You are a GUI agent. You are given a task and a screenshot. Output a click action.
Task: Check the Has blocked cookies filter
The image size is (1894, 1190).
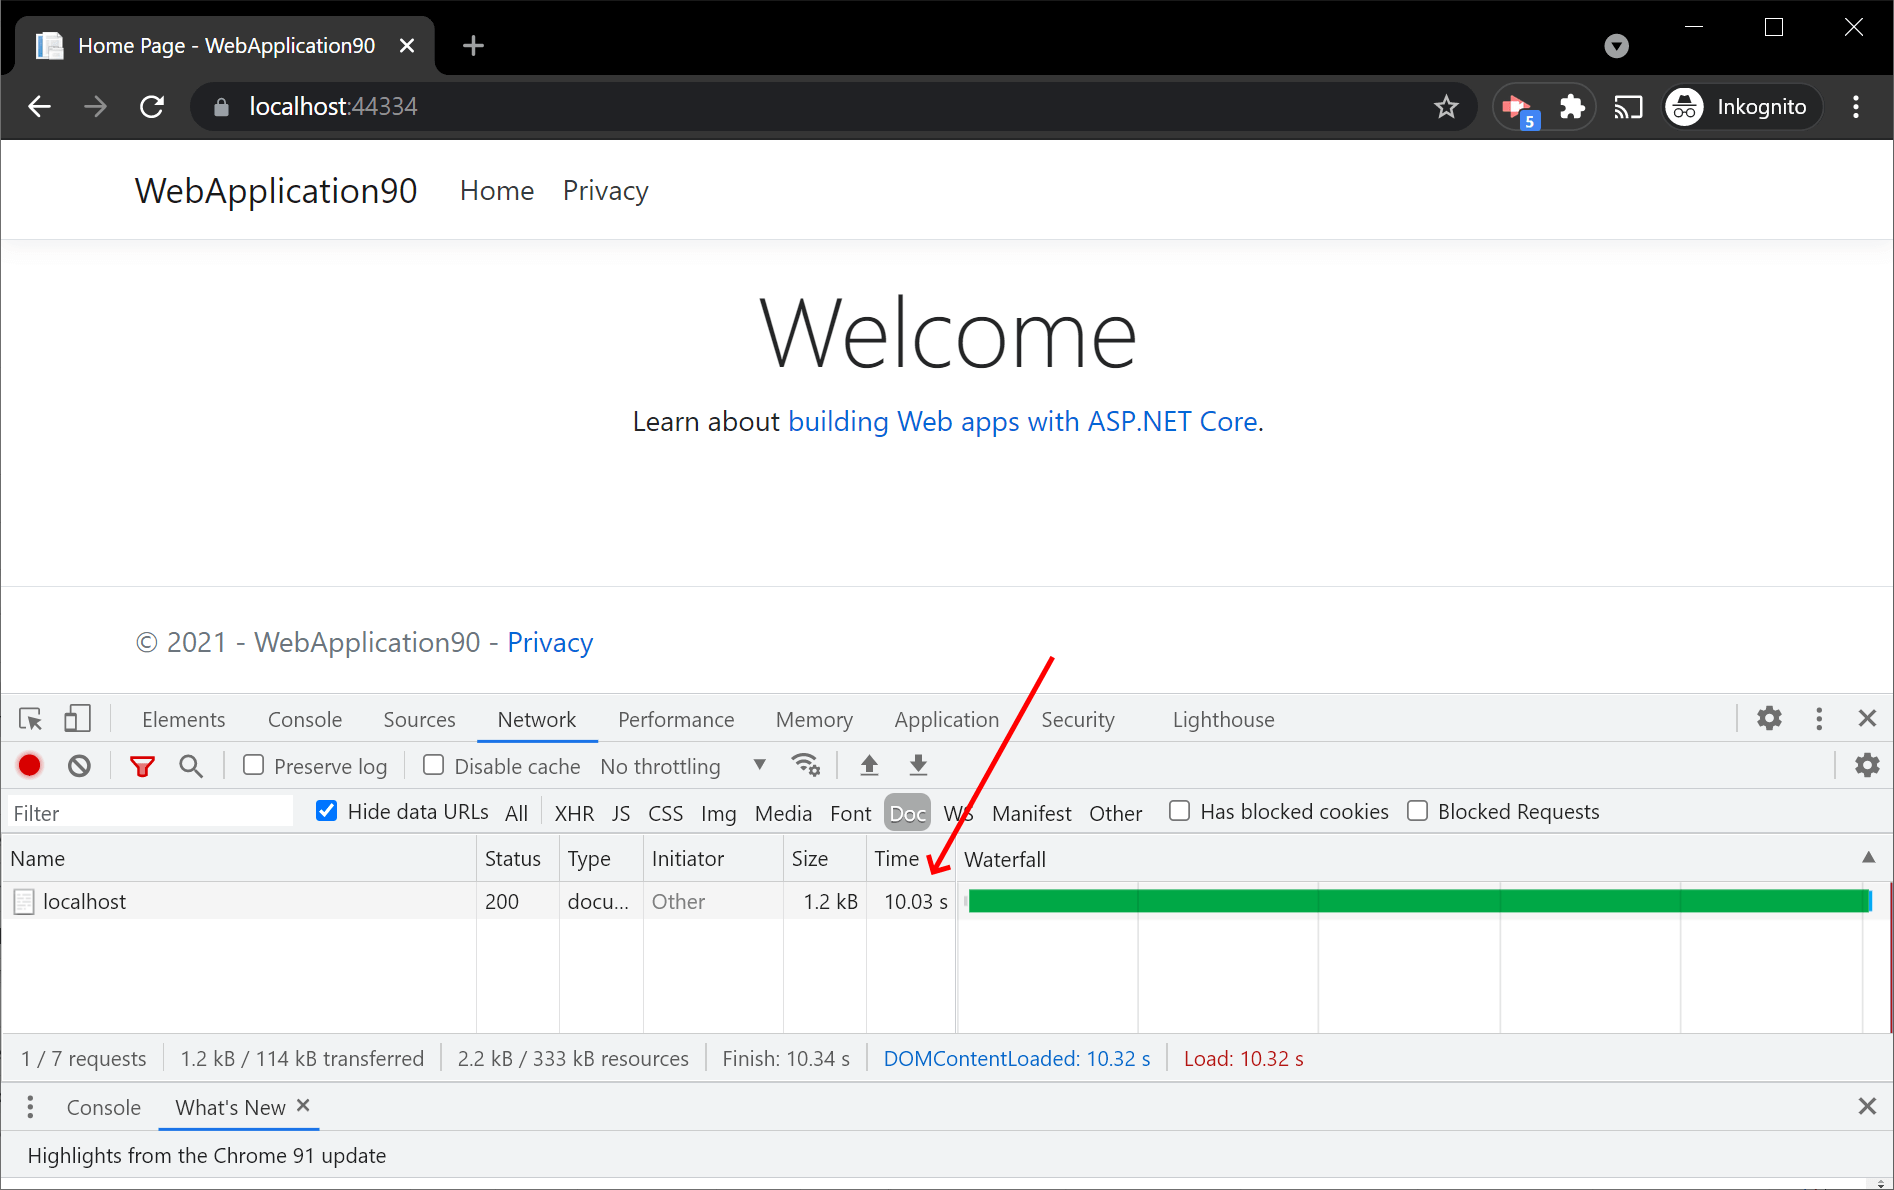click(x=1179, y=811)
